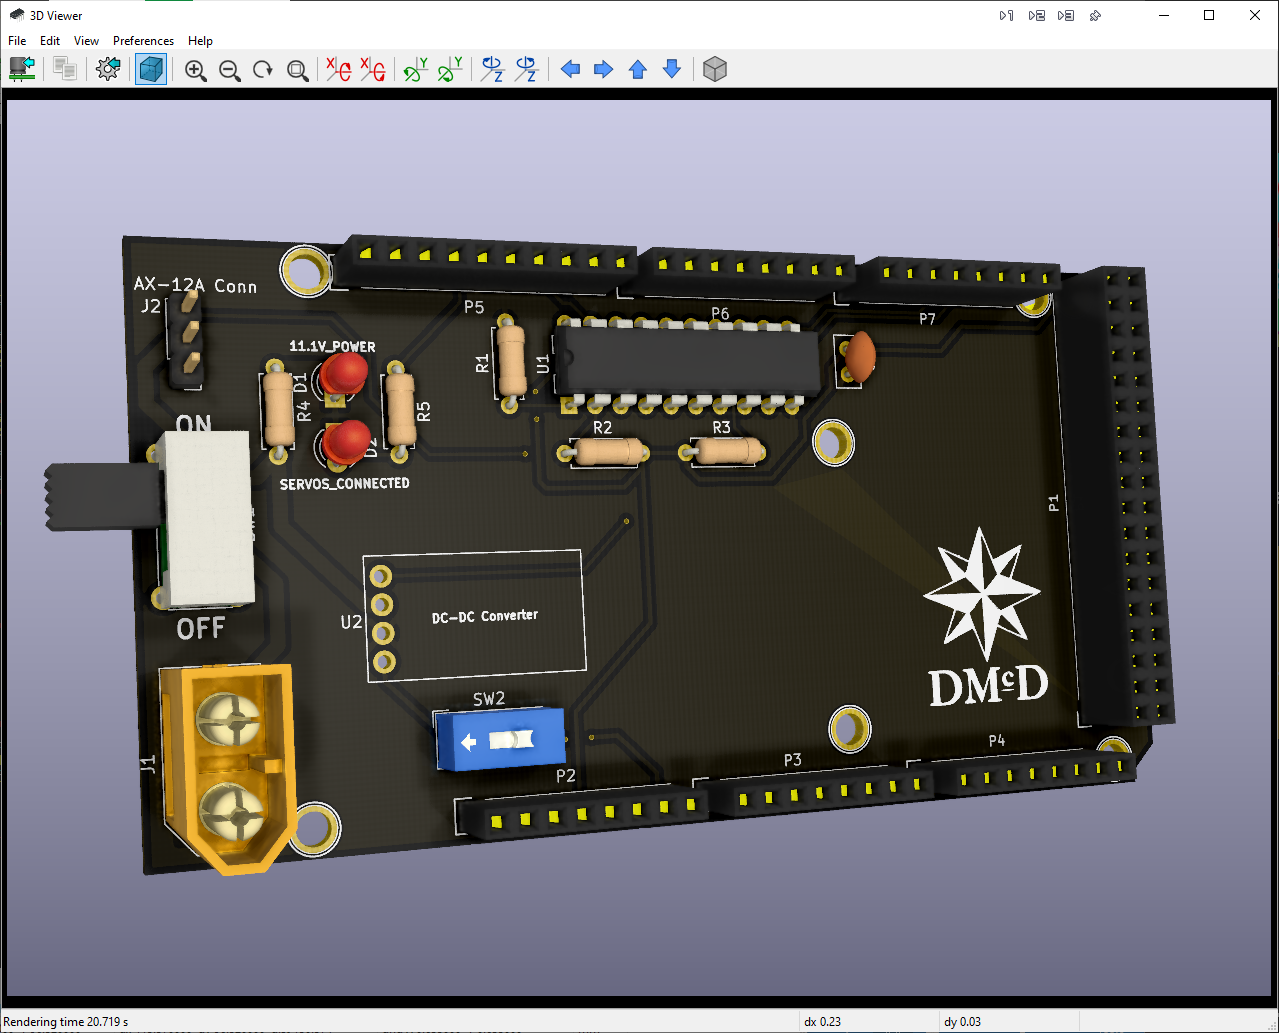The image size is (1279, 1033).
Task: Rotate Z counterclockwise with the blue icon
Action: tap(526, 69)
